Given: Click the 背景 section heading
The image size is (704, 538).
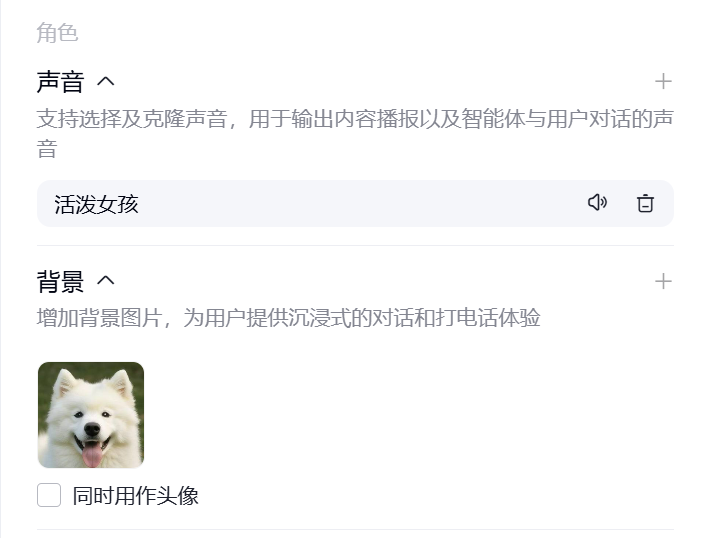Looking at the screenshot, I should 60,281.
